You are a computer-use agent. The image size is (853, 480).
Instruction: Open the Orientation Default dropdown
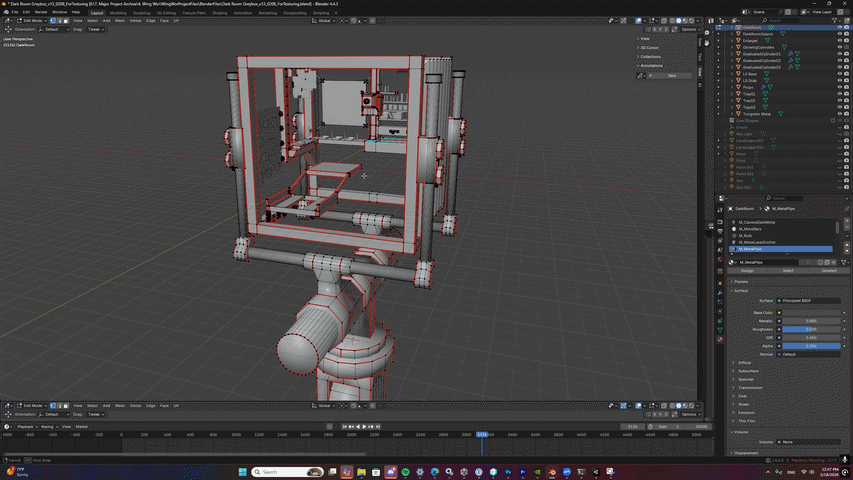[52, 29]
